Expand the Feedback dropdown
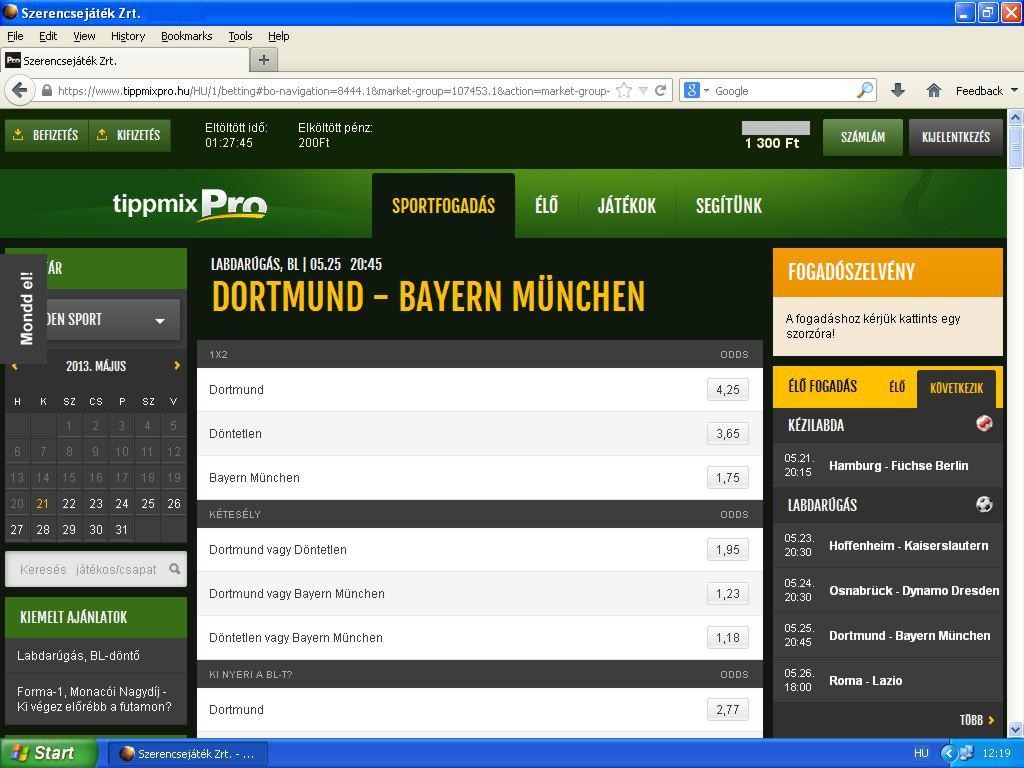Image resolution: width=1024 pixels, height=768 pixels. coord(1014,90)
